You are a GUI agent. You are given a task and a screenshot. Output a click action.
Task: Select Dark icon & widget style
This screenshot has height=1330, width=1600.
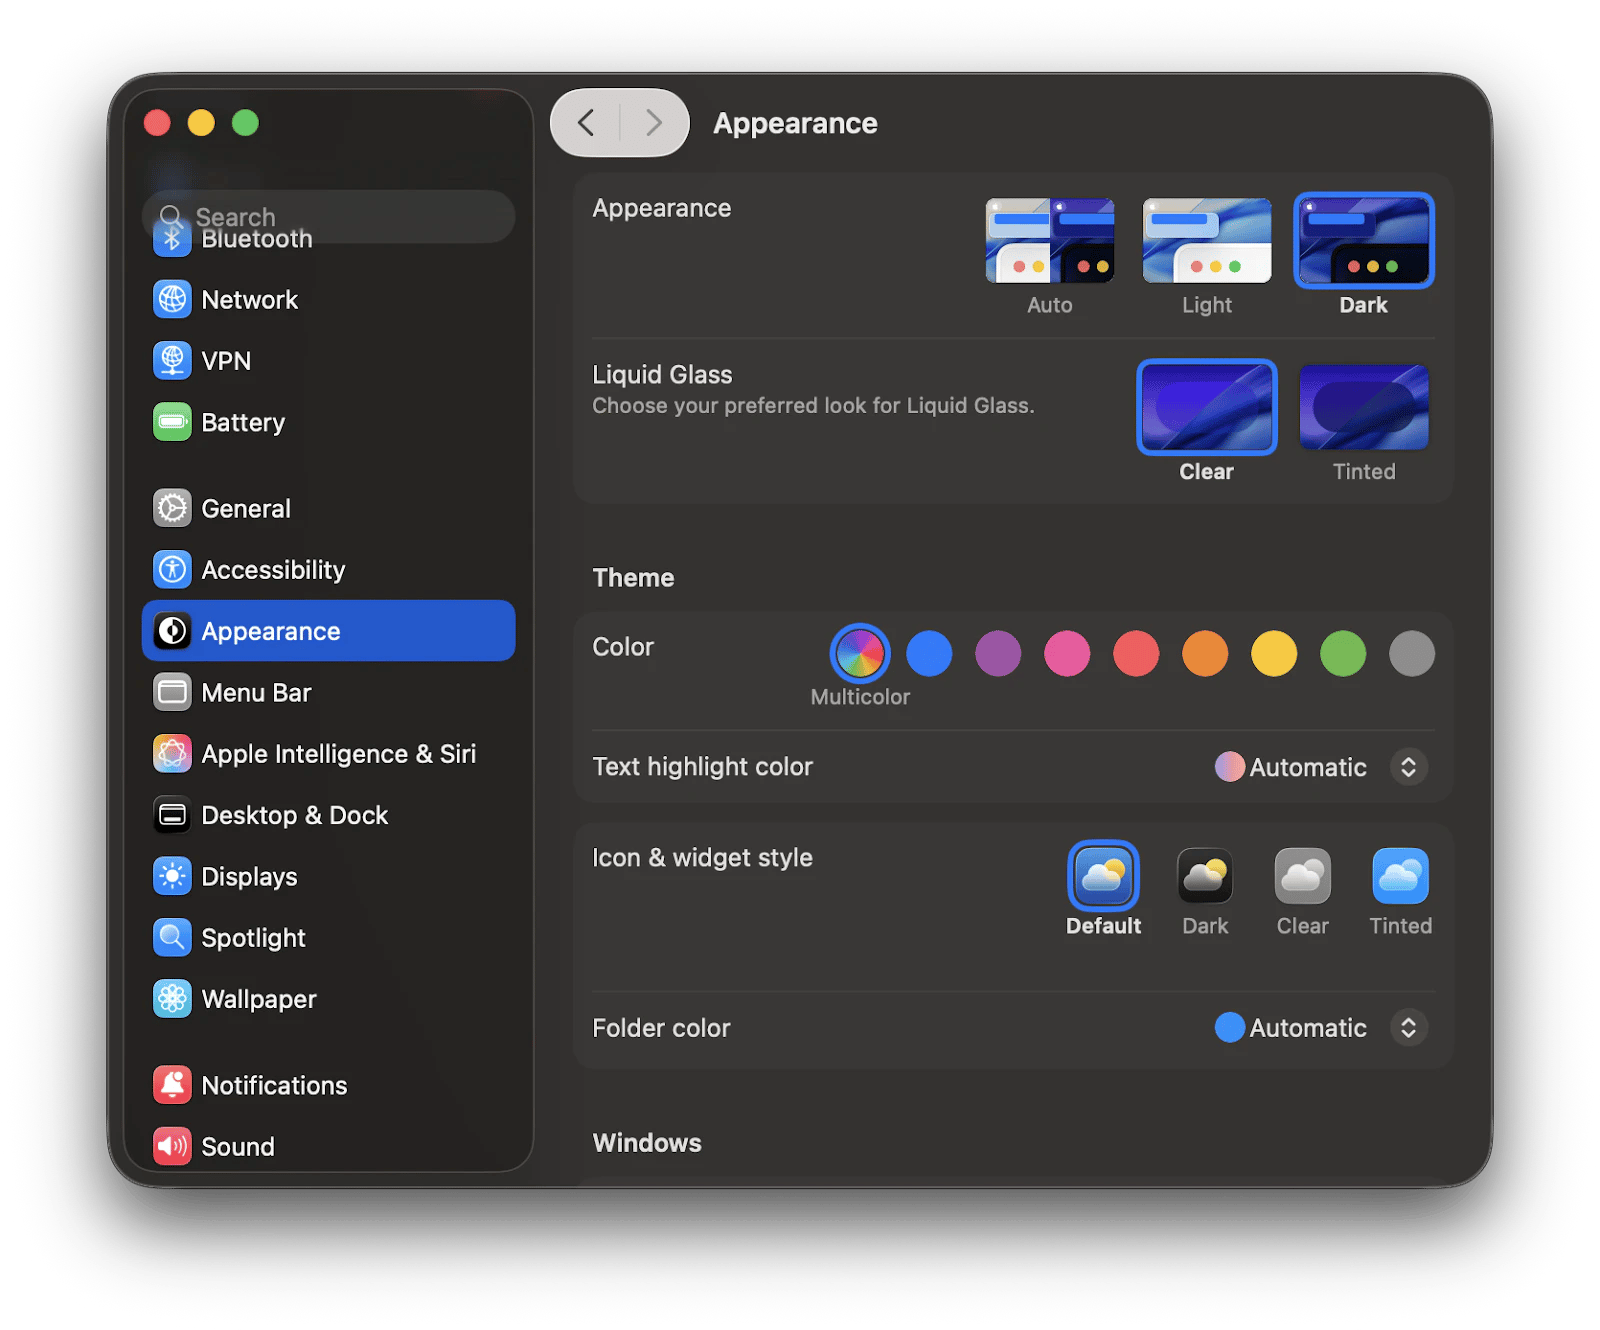[1204, 876]
